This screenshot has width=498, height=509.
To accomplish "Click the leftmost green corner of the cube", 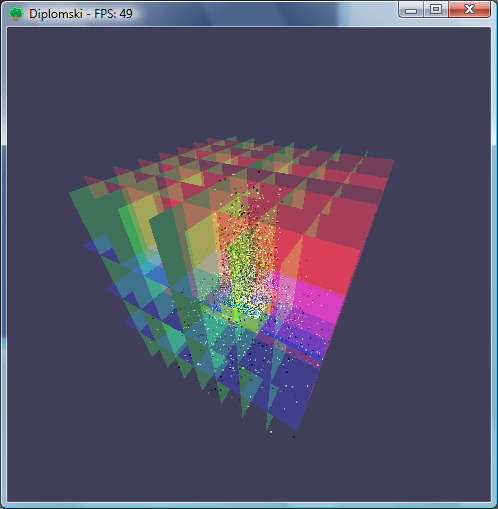I will (x=72, y=194).
